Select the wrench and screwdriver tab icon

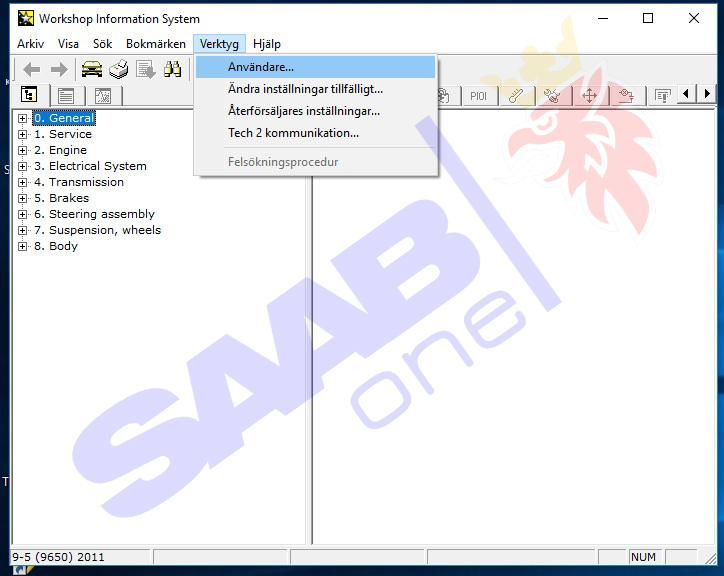(552, 96)
